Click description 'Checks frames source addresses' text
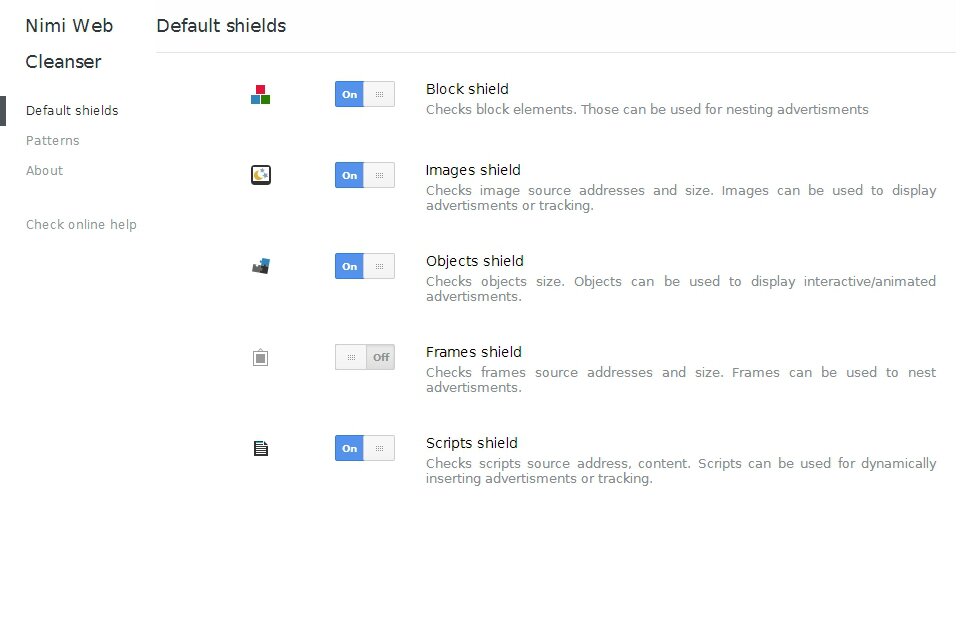This screenshot has width=970, height=620. pos(680,380)
